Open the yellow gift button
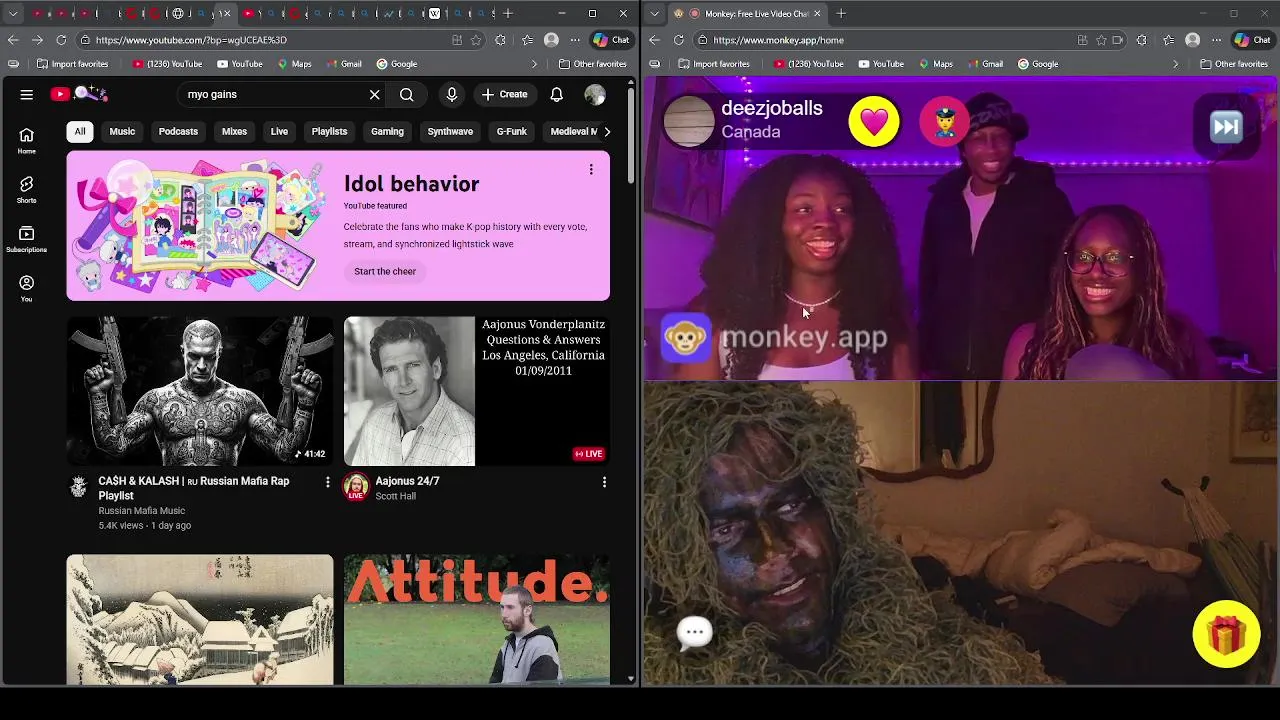1280x720 pixels. 1226,634
